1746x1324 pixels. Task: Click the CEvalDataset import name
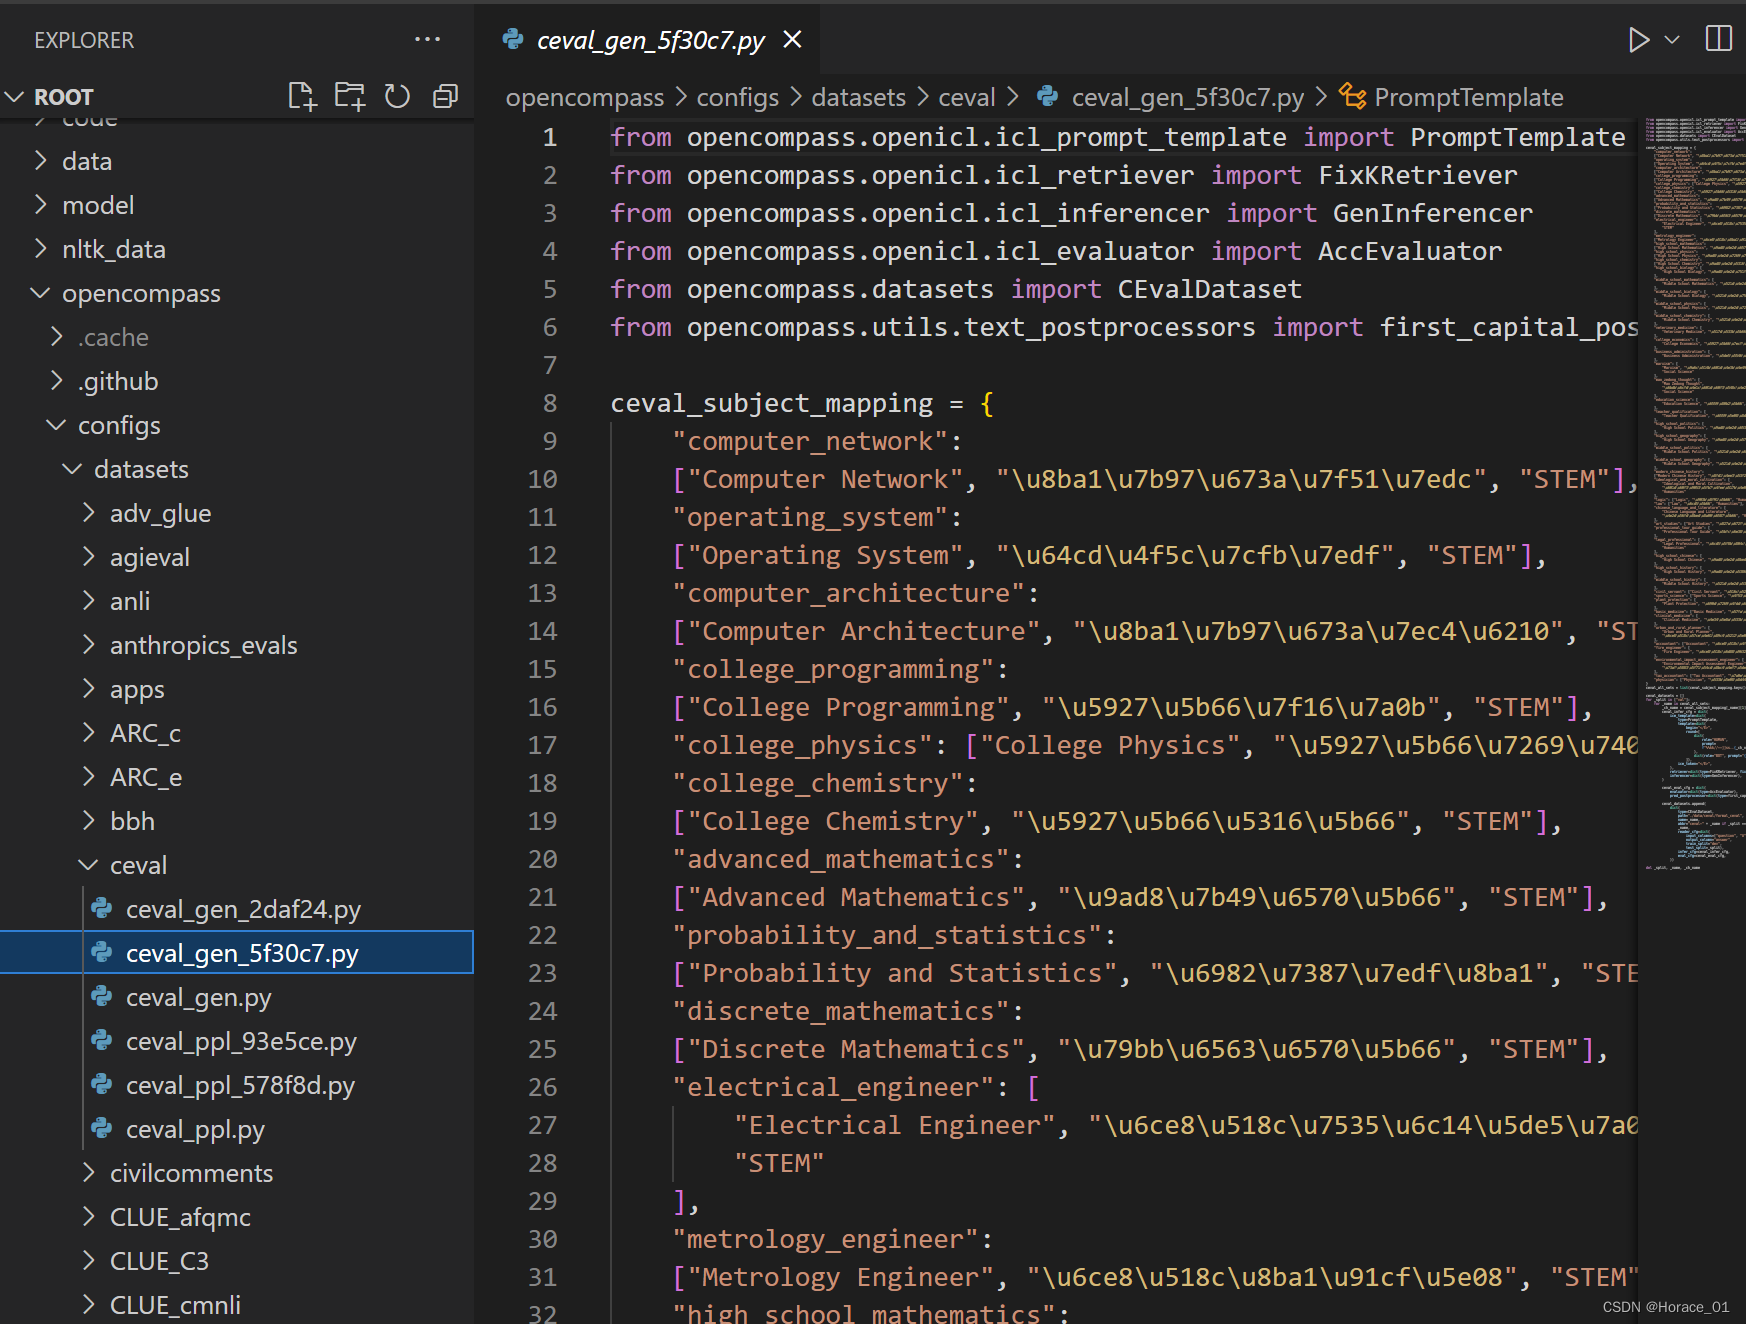click(1209, 289)
